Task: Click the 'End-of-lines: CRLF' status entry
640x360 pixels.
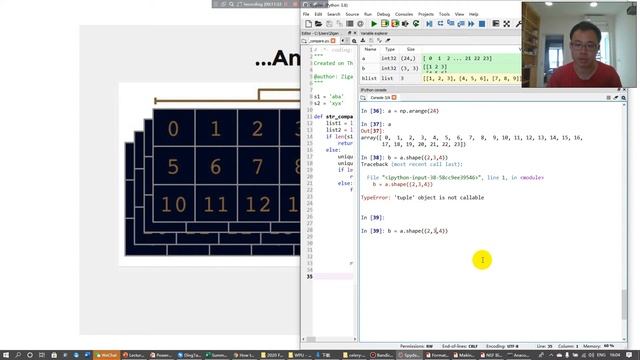Action: coord(460,346)
